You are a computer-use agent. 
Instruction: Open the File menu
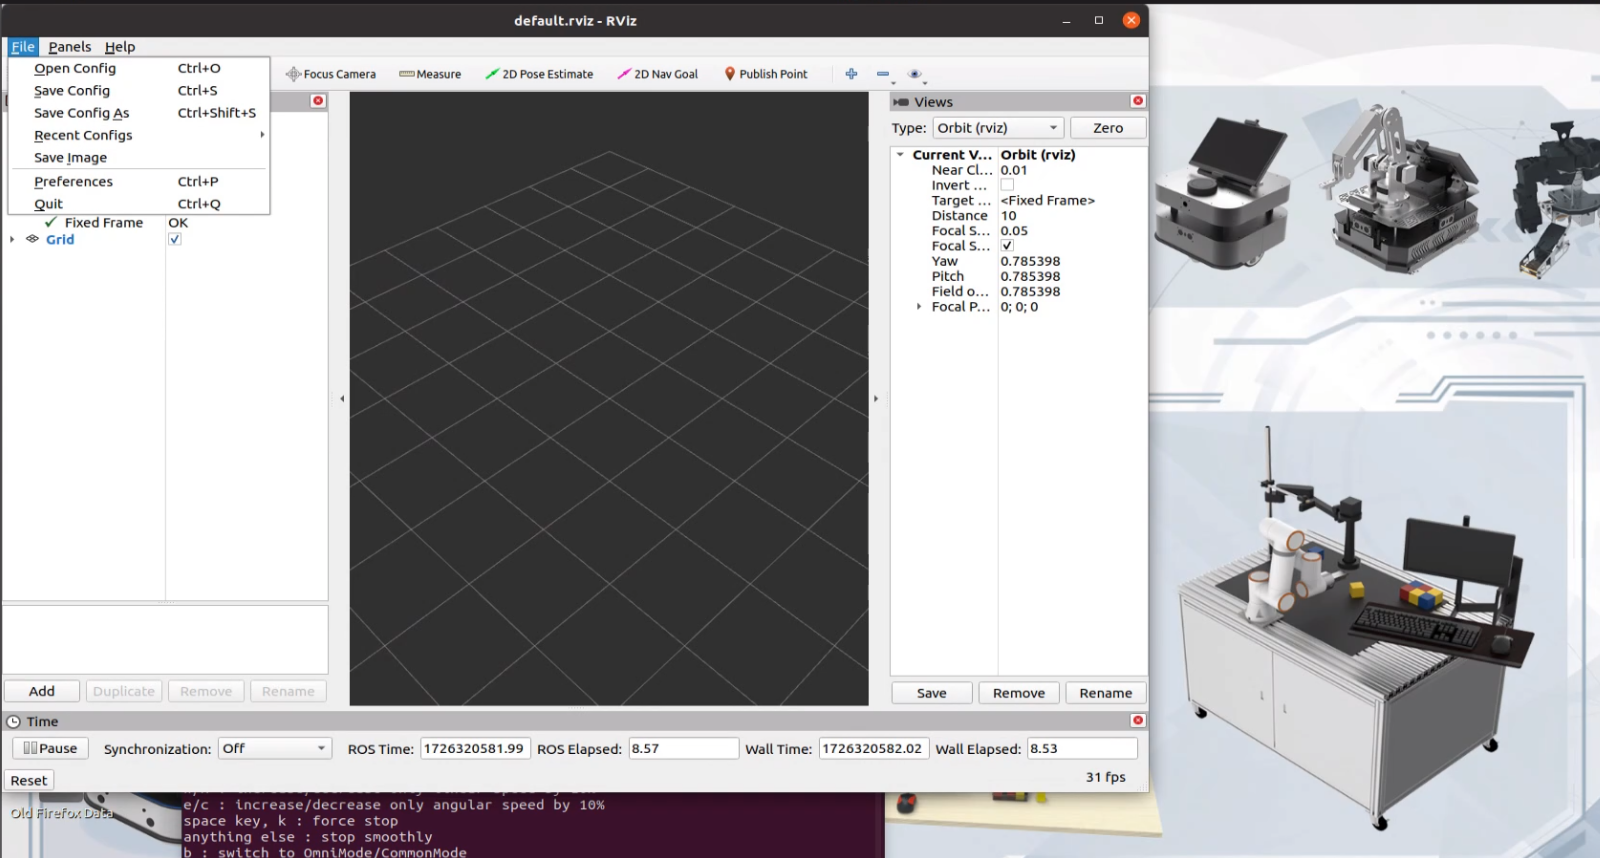tap(23, 47)
